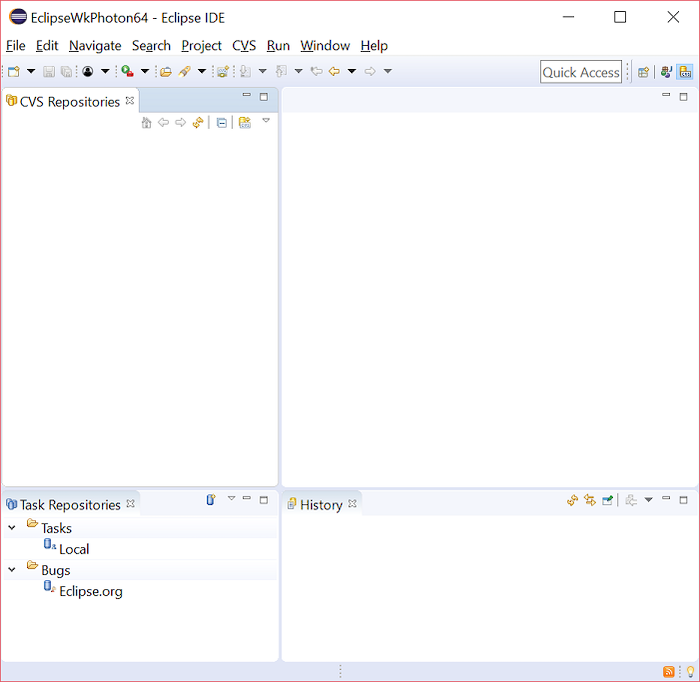The height and width of the screenshot is (682, 700).
Task: Click the Open Type folder toolbar icon
Action: [x=166, y=72]
